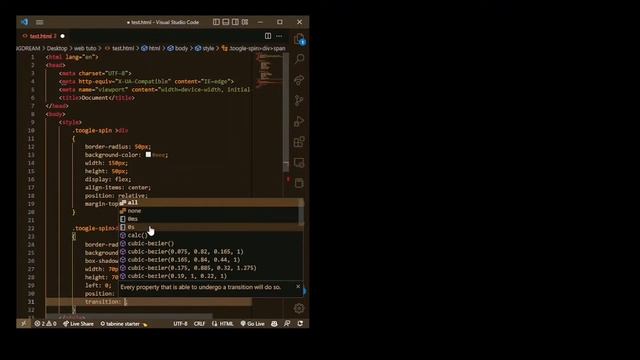Viewport: 640px width, 360px height.
Task: Select the '0ms' suggestion
Action: tap(209, 219)
